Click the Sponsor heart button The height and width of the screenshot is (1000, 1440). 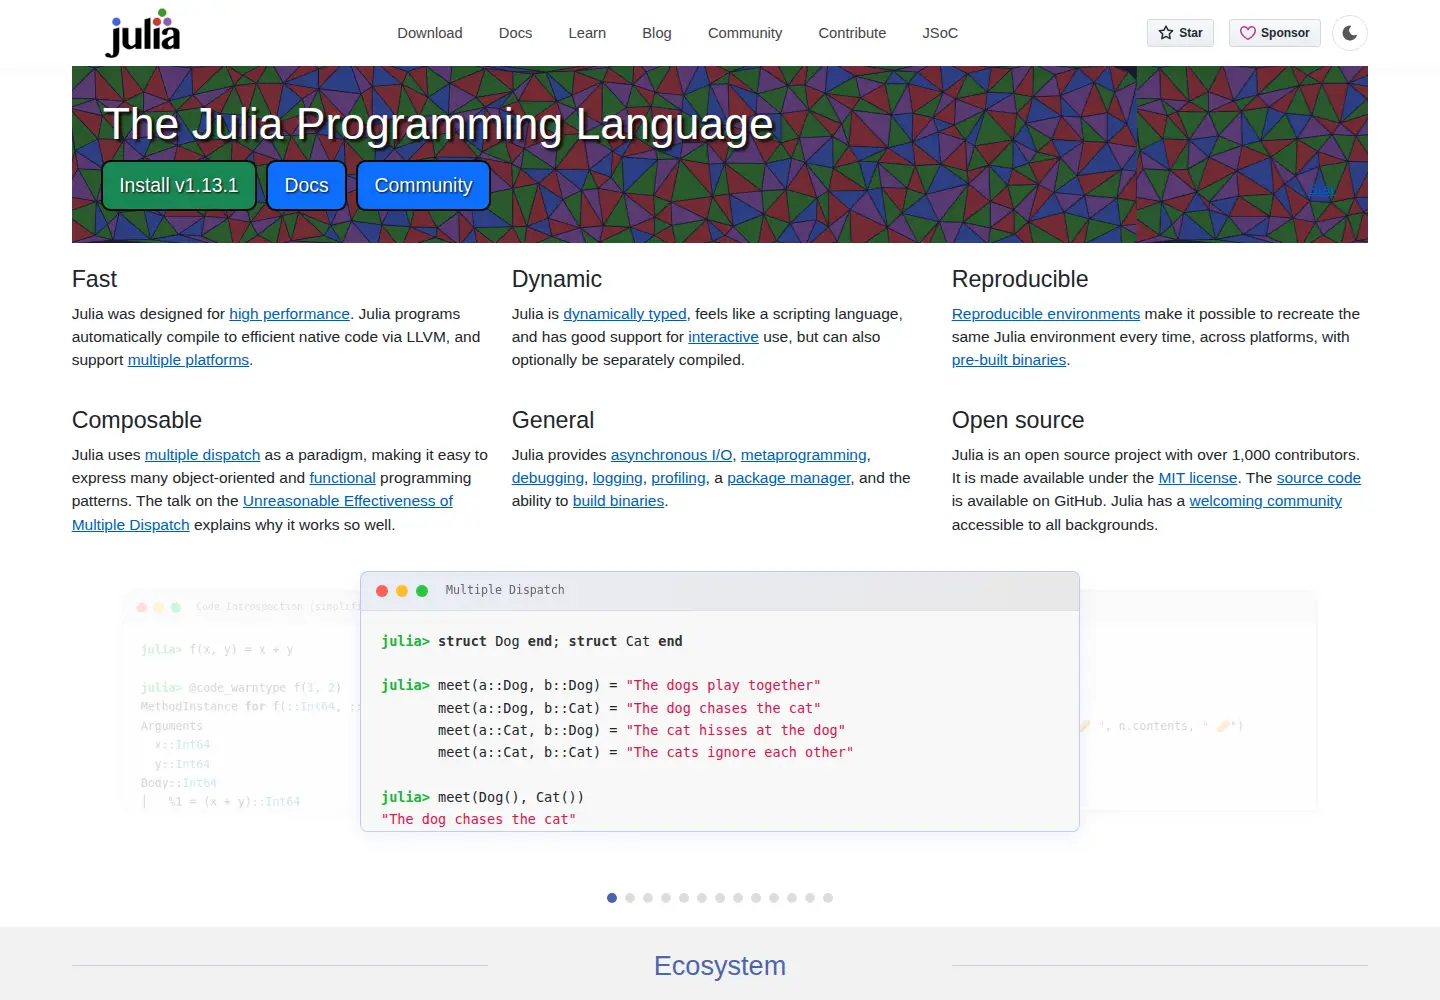(x=1275, y=33)
